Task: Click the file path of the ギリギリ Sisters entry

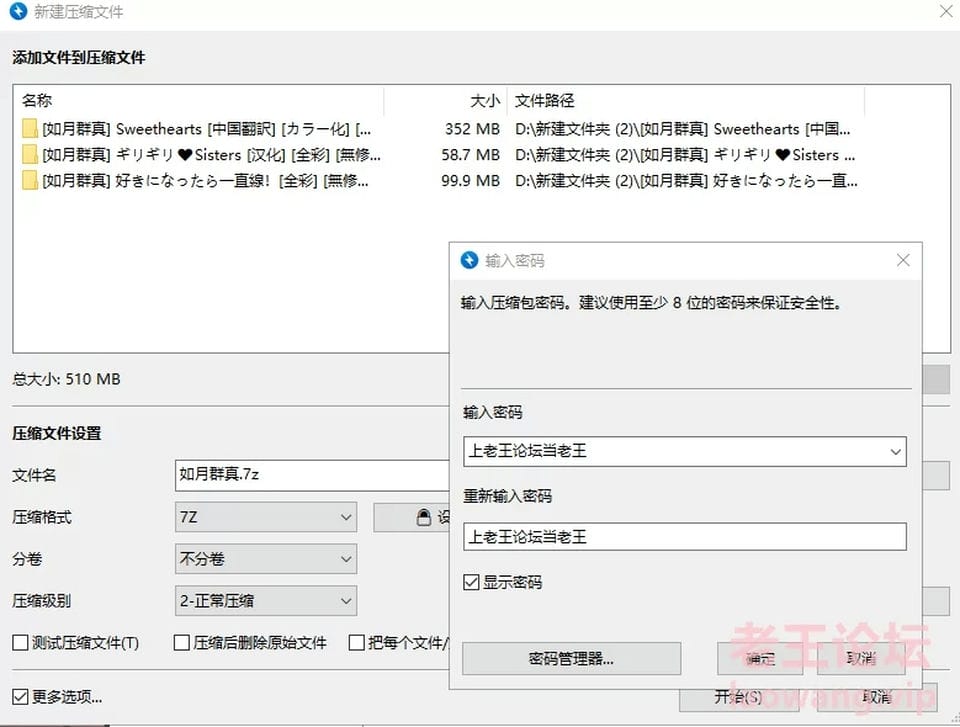Action: (x=685, y=155)
